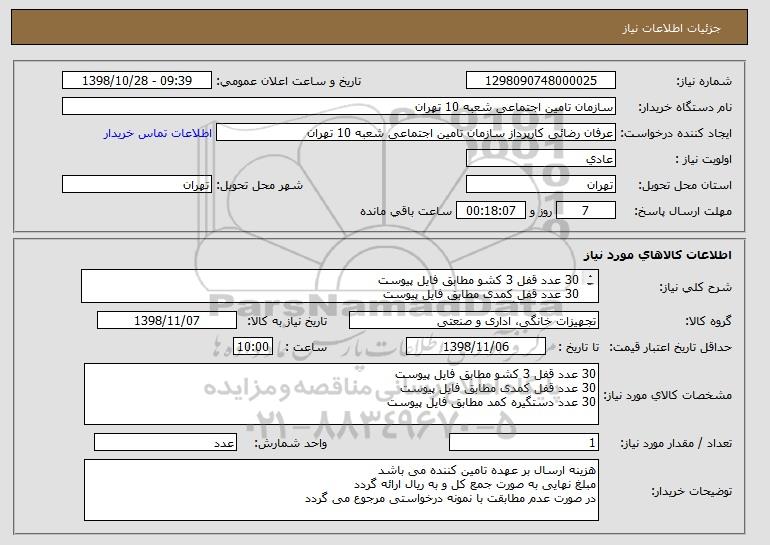This screenshot has width=770, height=545.
Task: Click the goods need date field 1398/11/07
Action: pyautogui.click(x=167, y=321)
